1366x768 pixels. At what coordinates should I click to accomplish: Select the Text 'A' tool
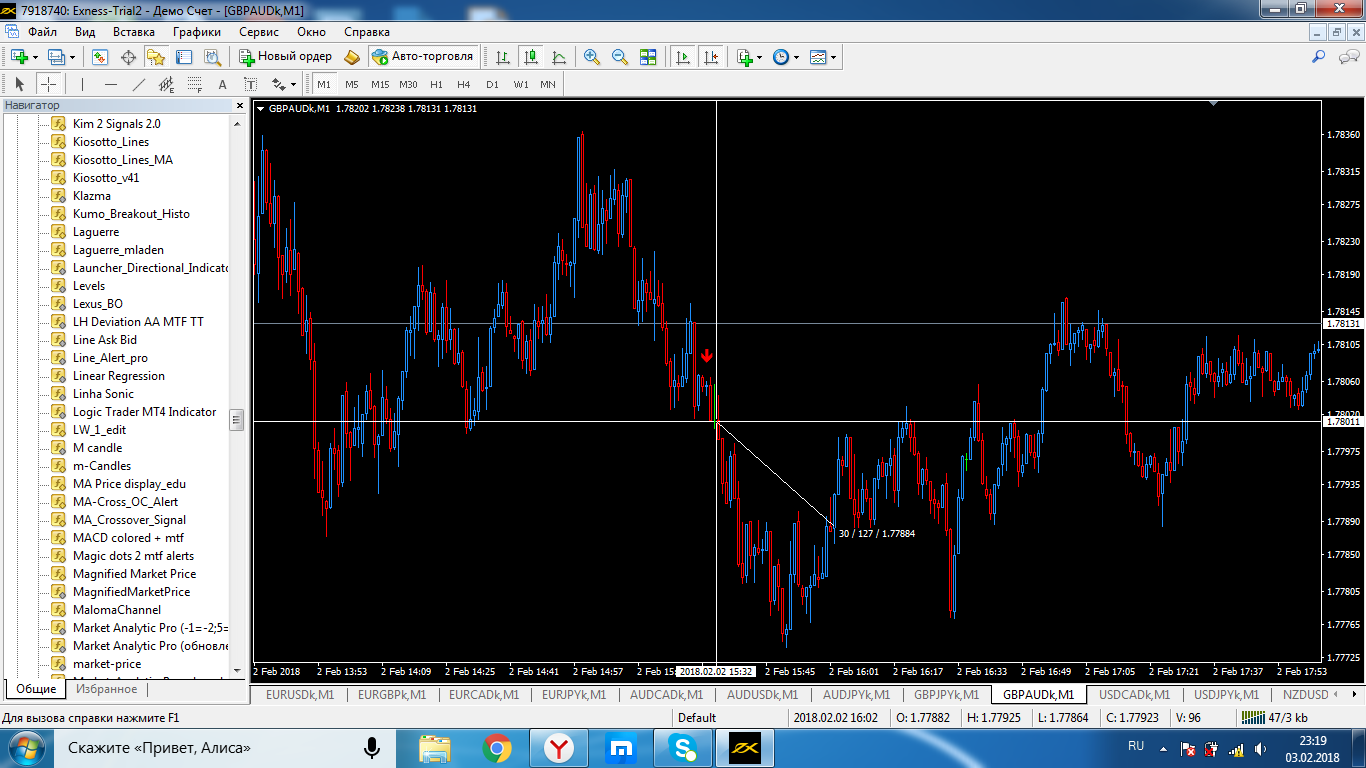click(x=222, y=84)
